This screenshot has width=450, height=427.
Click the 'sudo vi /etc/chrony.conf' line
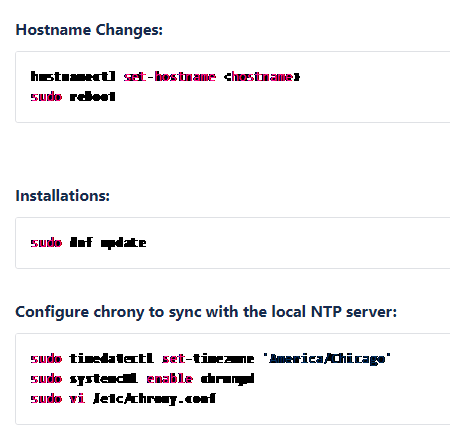click(x=123, y=399)
